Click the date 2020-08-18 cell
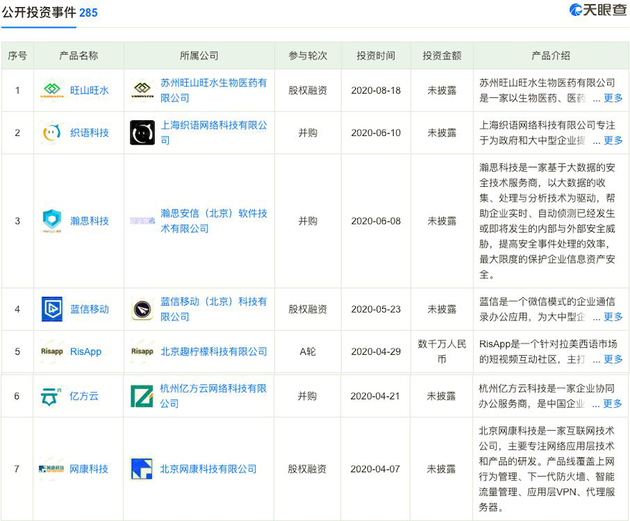The width and height of the screenshot is (630, 521). (x=376, y=90)
